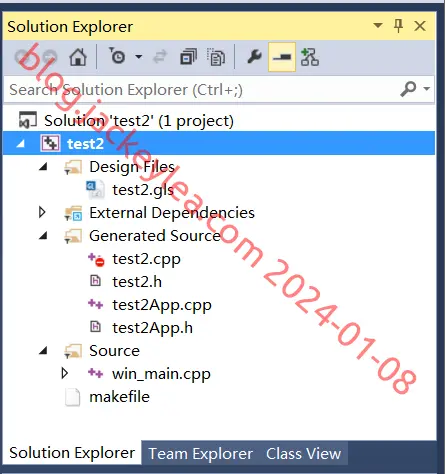Click the makefile document icon

tap(73, 397)
